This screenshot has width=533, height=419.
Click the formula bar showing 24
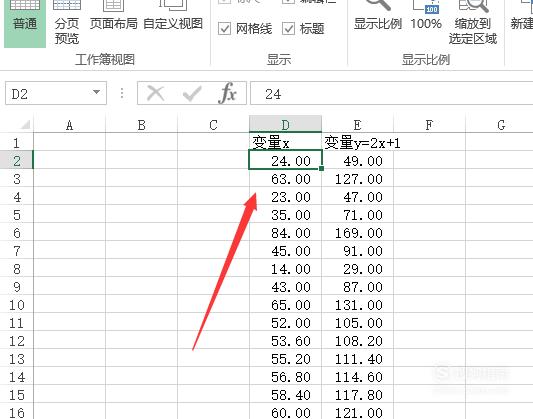(392, 93)
